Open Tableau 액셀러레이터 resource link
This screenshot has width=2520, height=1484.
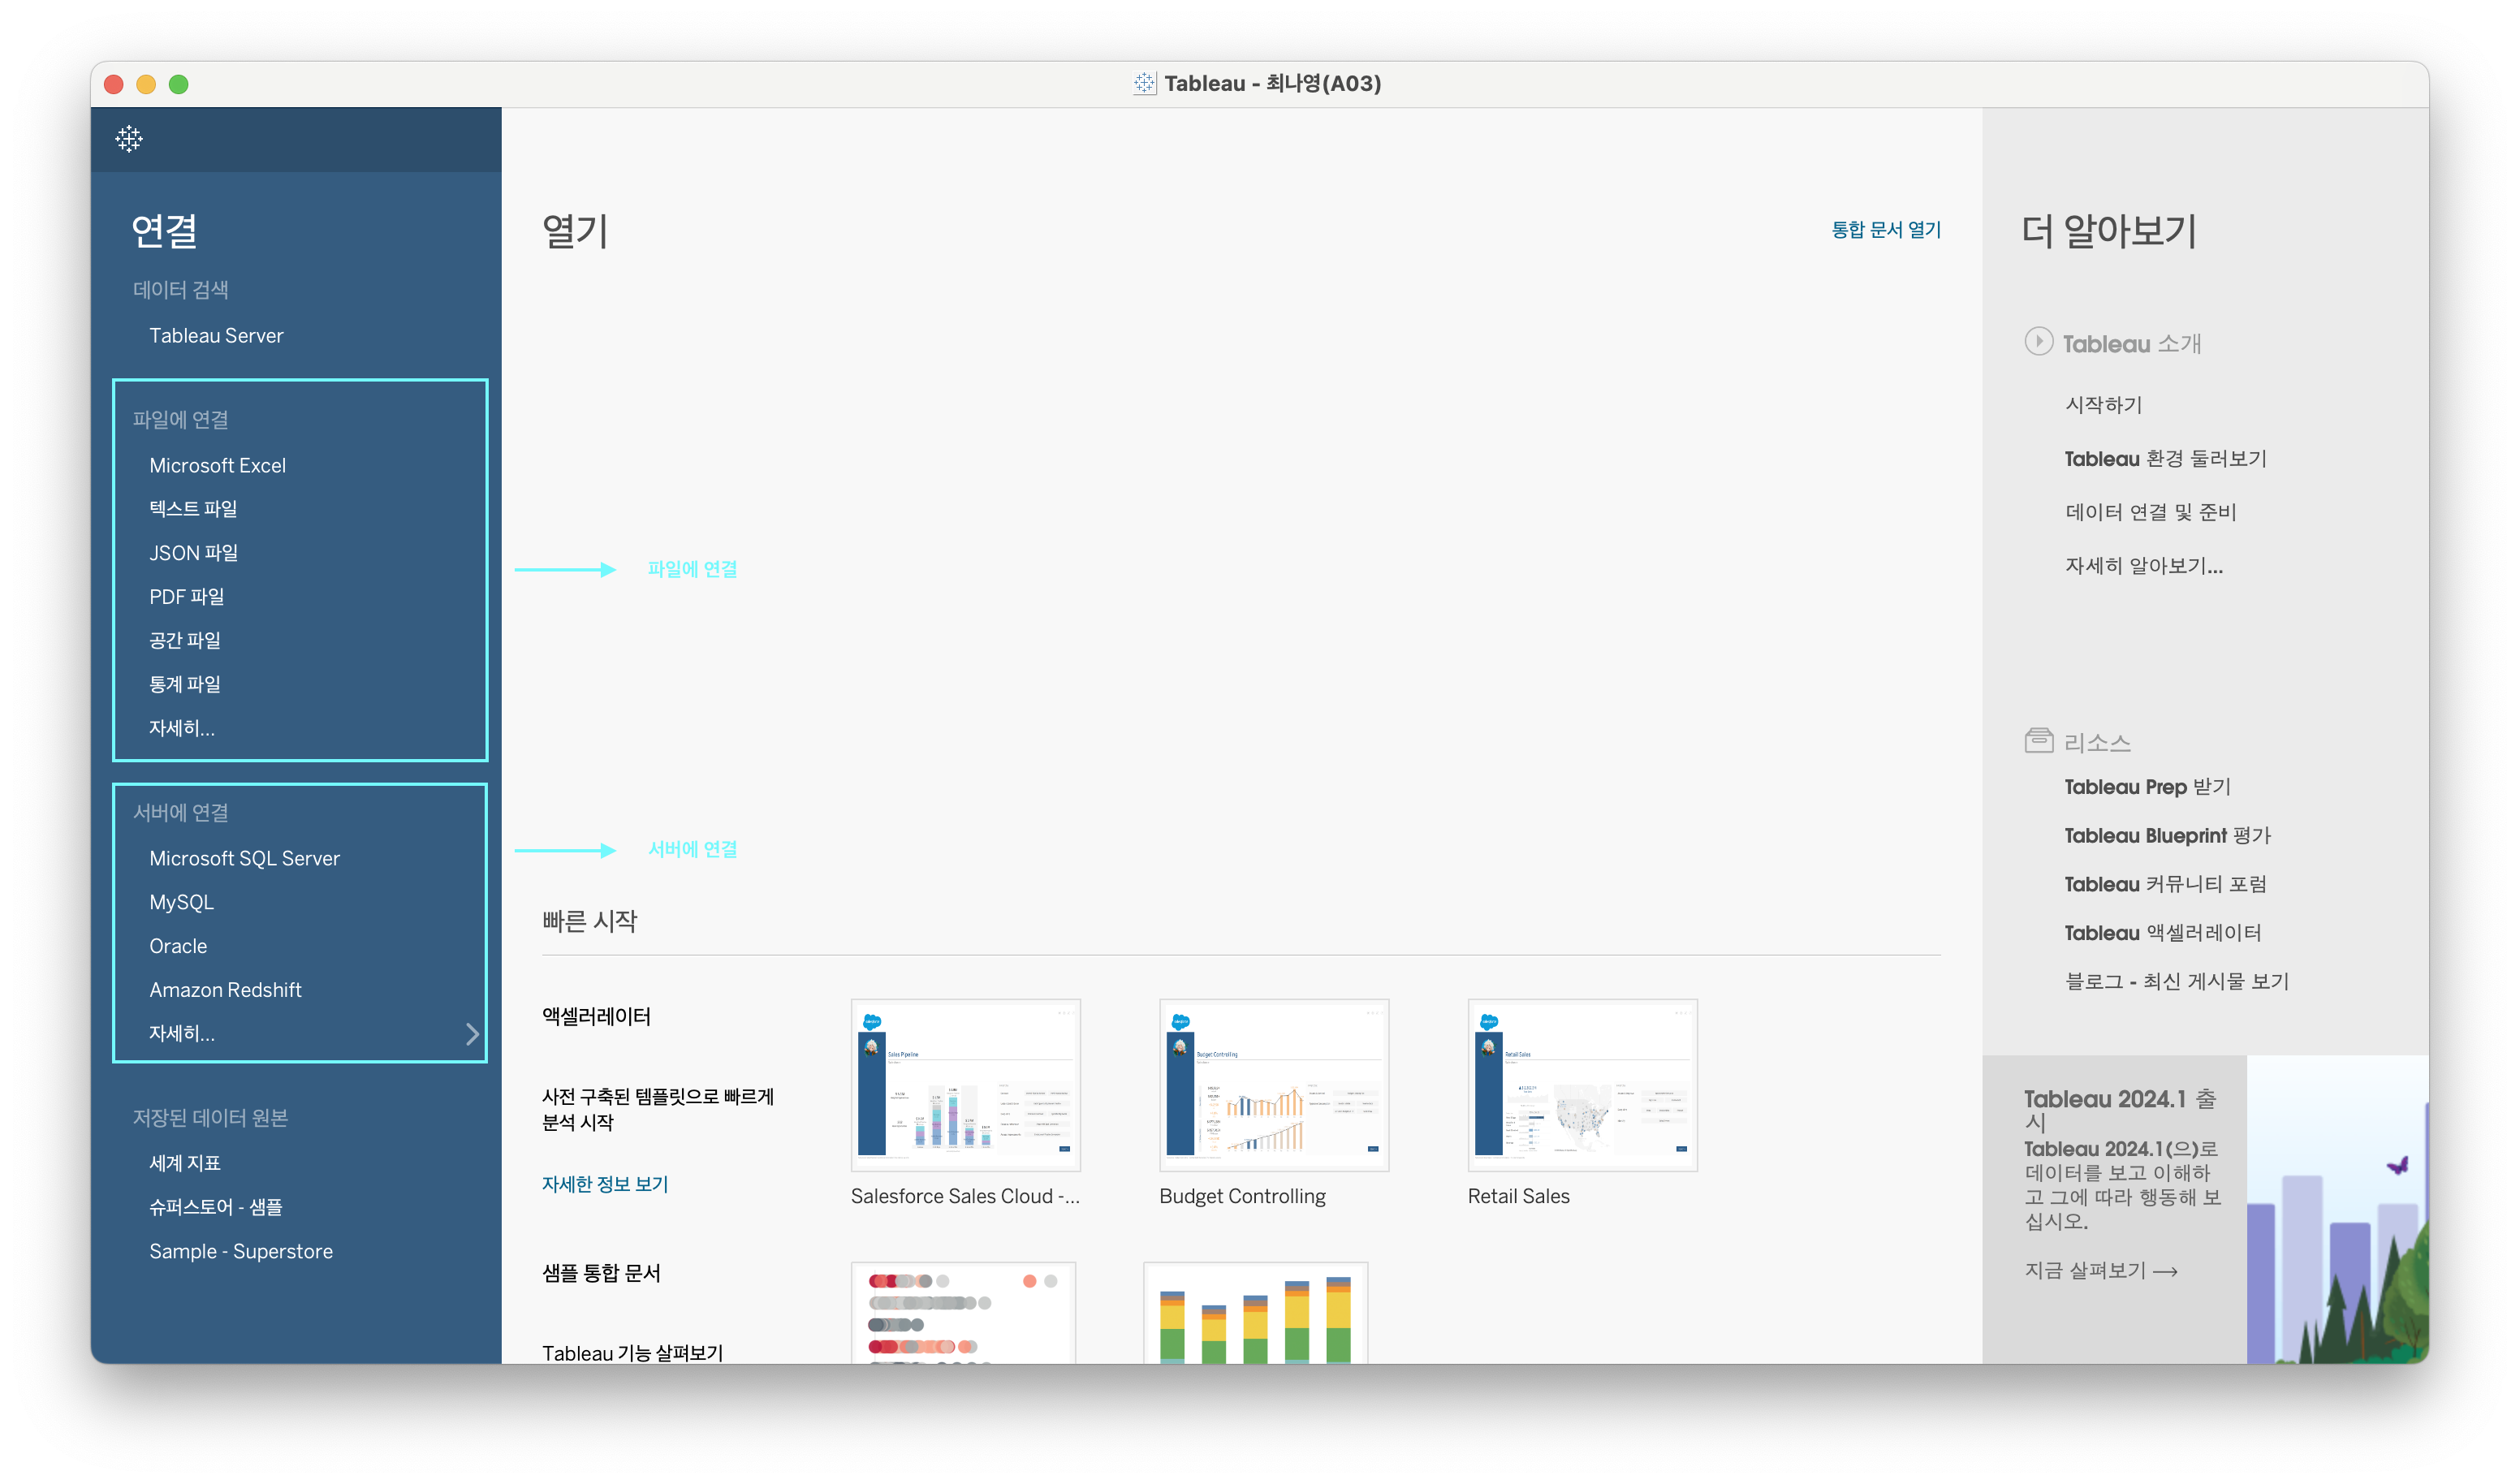(x=2162, y=934)
